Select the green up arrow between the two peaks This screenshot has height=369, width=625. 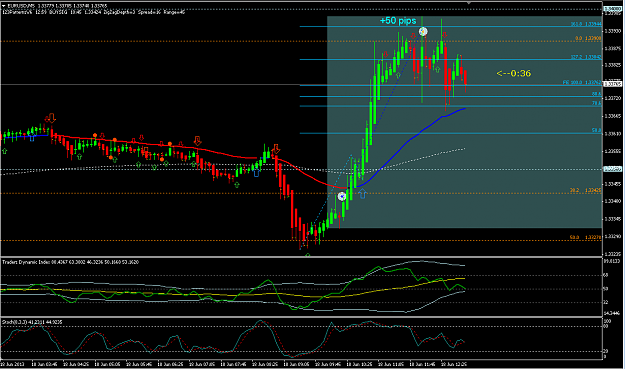click(438, 70)
